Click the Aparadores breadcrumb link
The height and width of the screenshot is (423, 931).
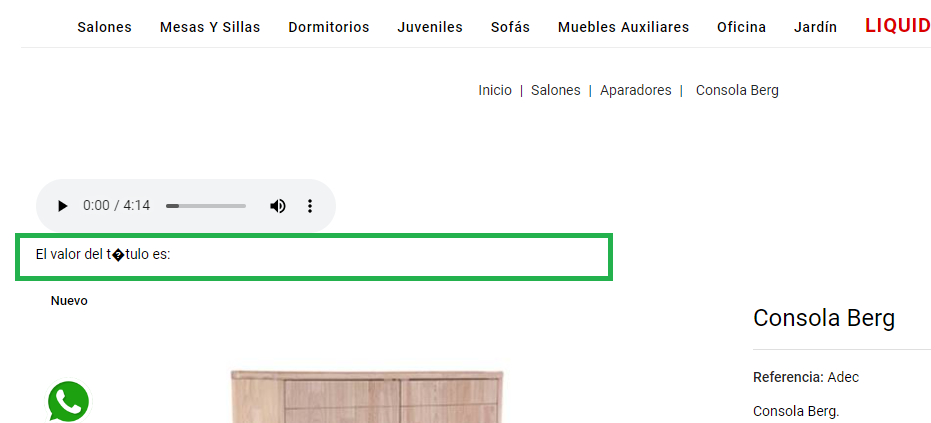pos(636,90)
